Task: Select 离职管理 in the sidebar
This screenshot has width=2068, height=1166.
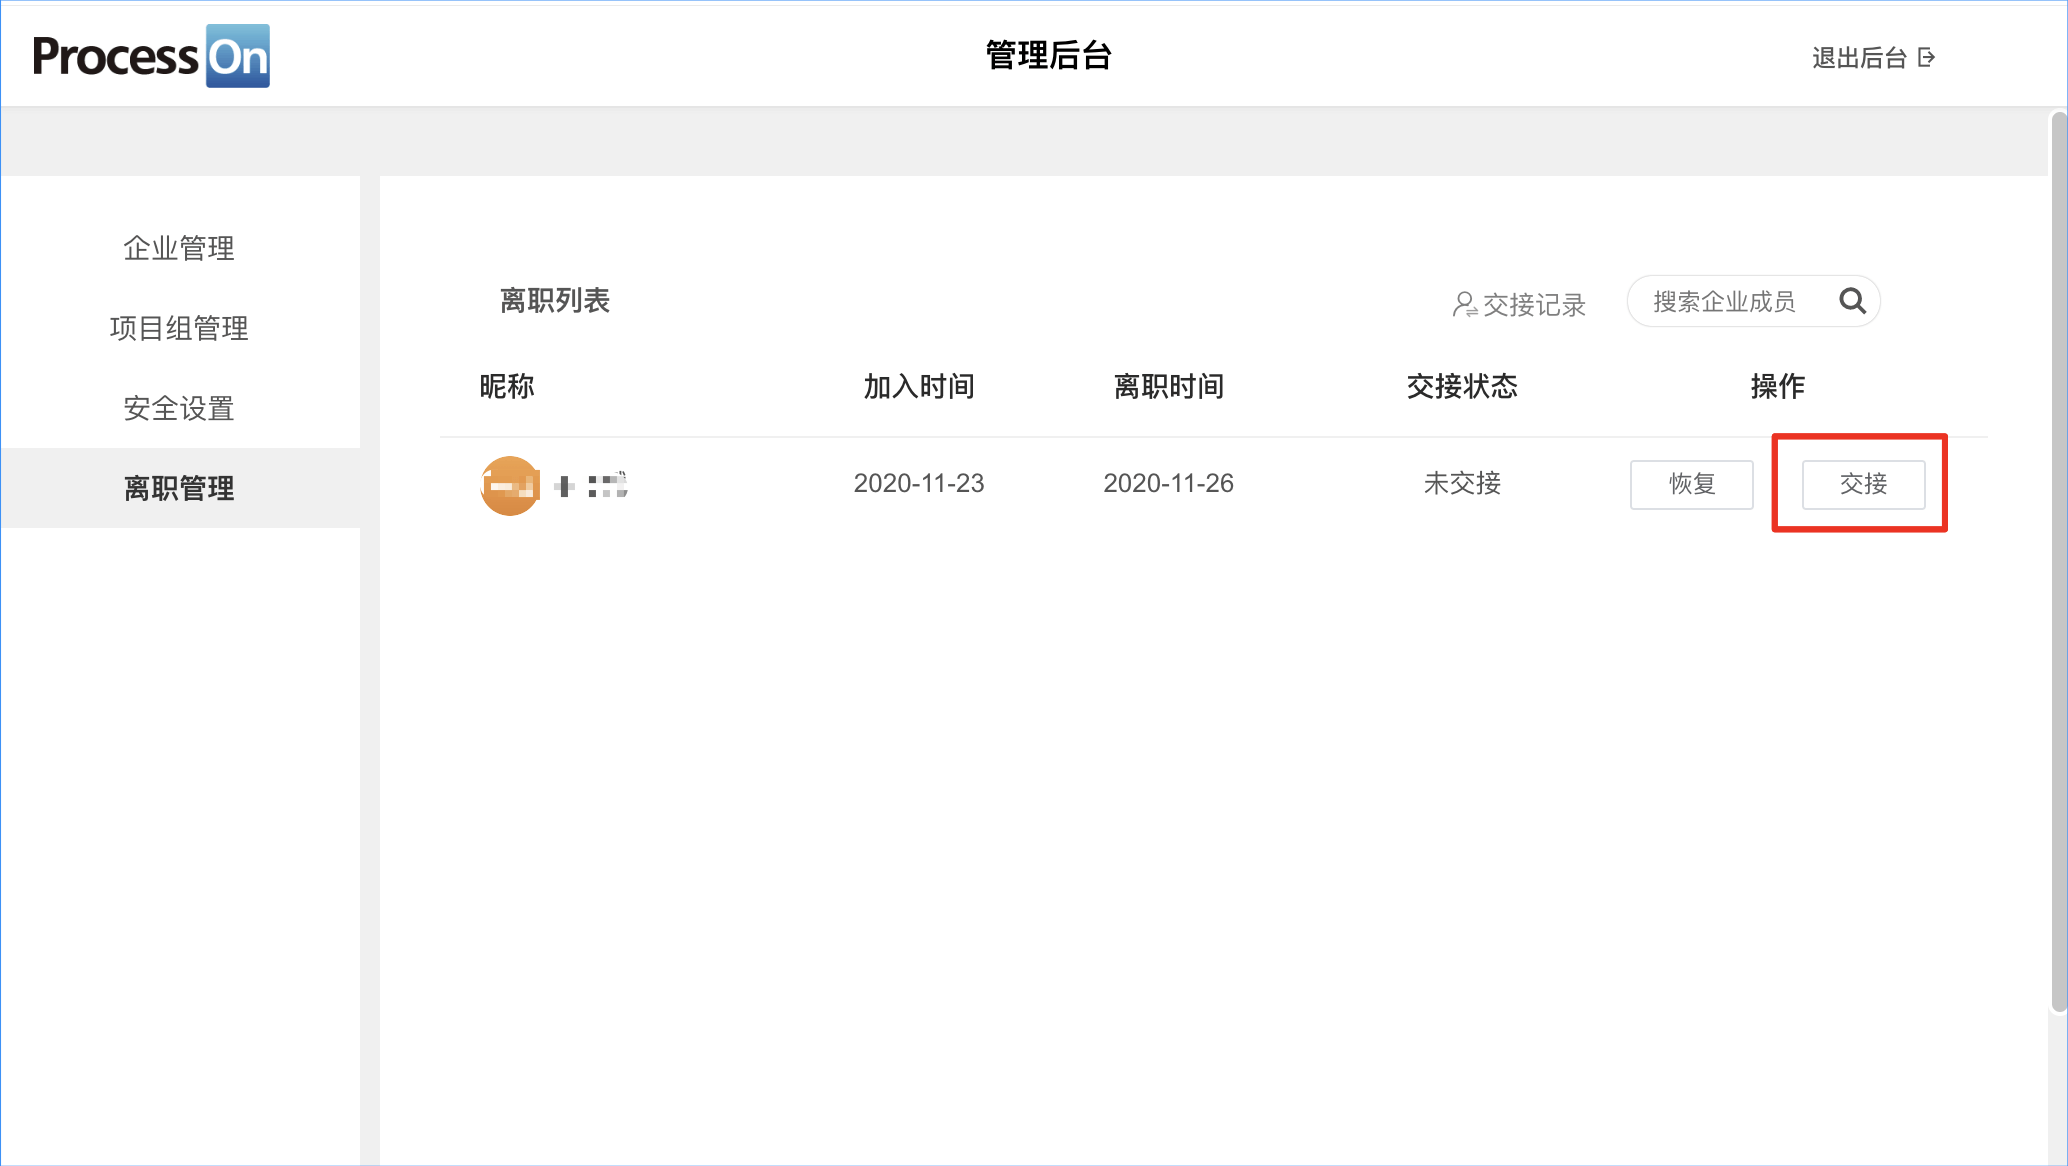Action: coord(179,488)
